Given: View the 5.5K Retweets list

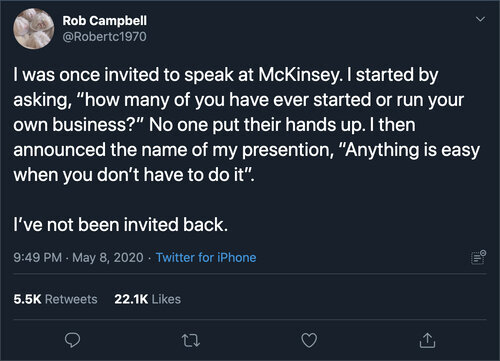Looking at the screenshot, I should (x=55, y=299).
